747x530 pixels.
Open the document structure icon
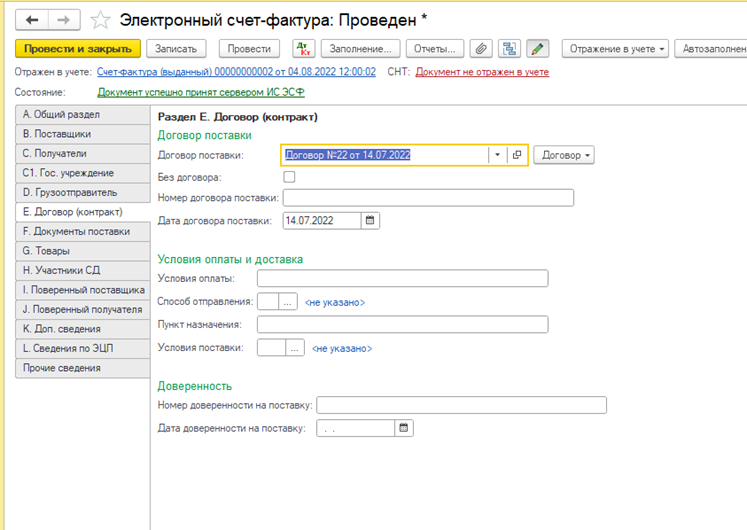[x=510, y=48]
